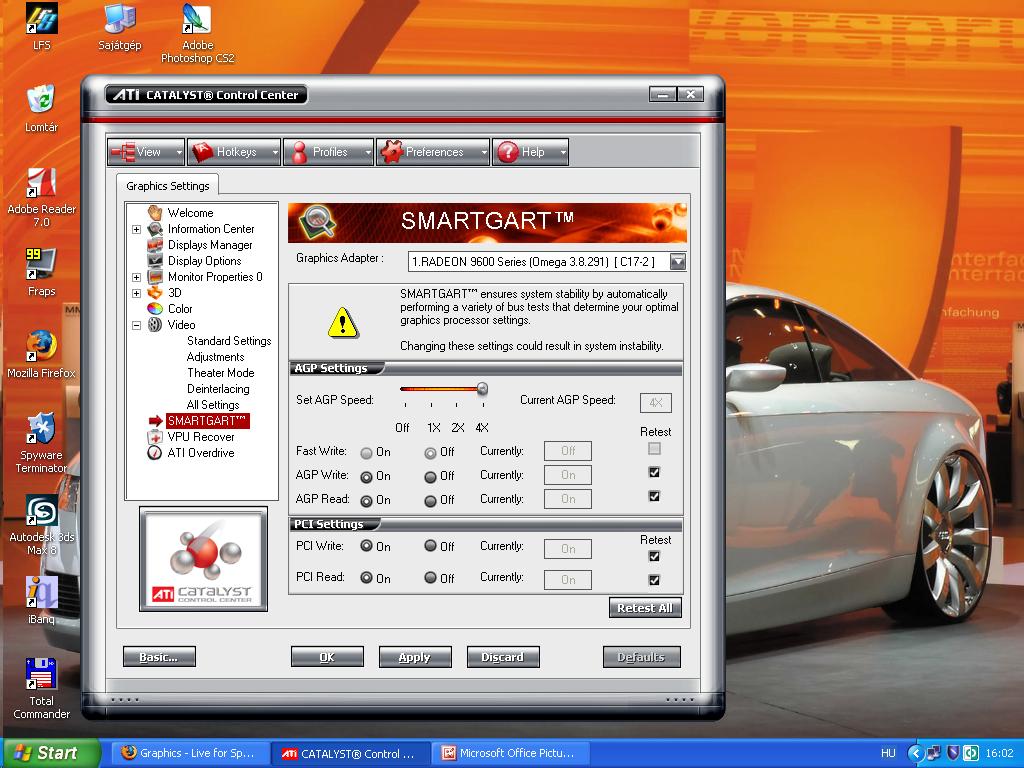
Task: Launch Adobe Reader 7.0 shortcut
Action: [x=41, y=197]
